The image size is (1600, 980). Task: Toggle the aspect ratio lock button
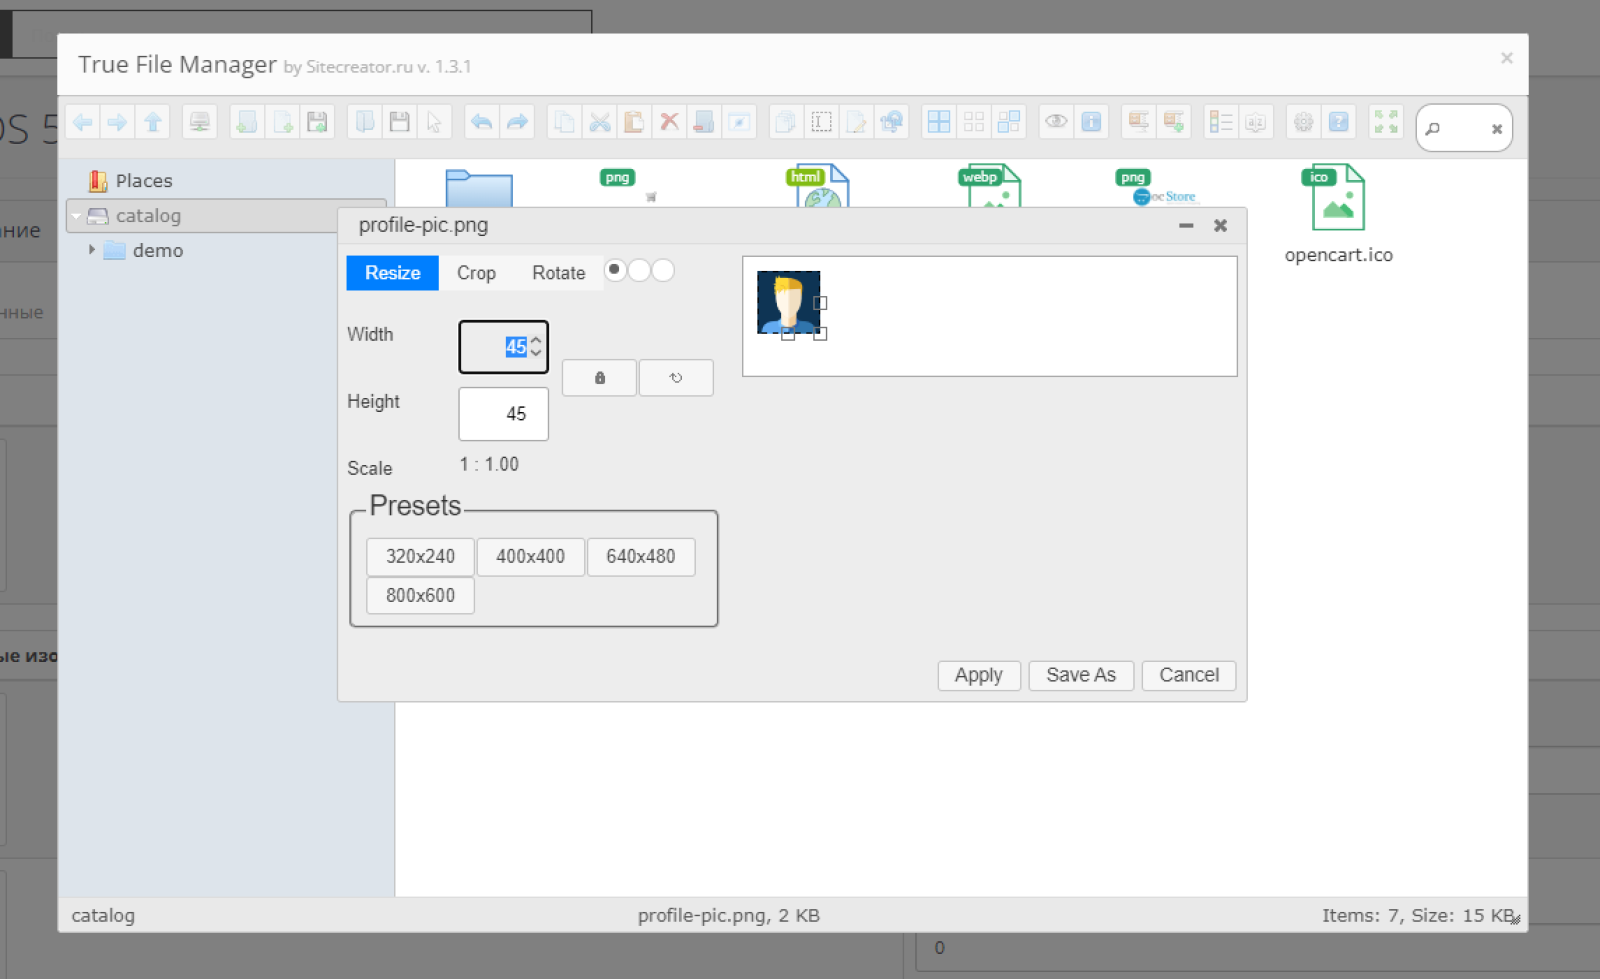coord(599,378)
